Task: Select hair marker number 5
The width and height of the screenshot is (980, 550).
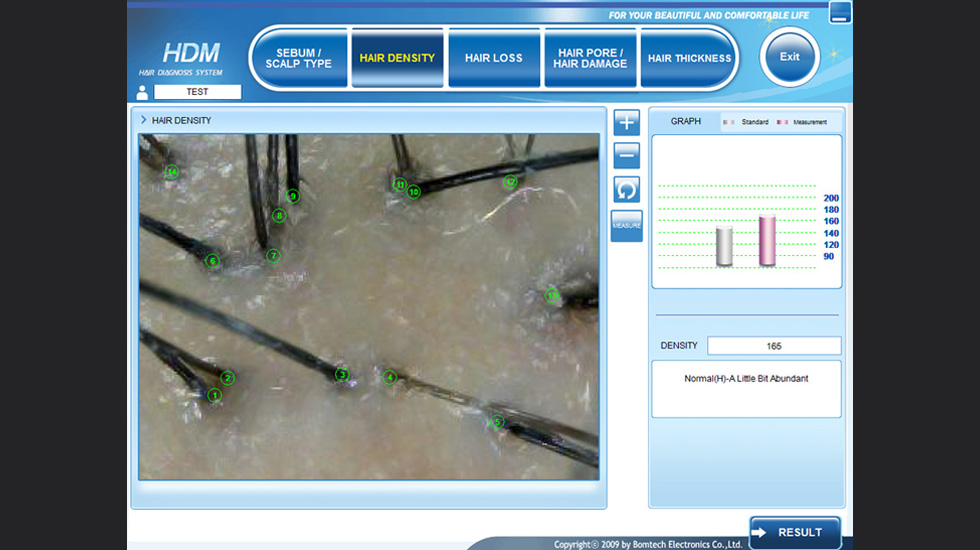Action: (x=497, y=421)
